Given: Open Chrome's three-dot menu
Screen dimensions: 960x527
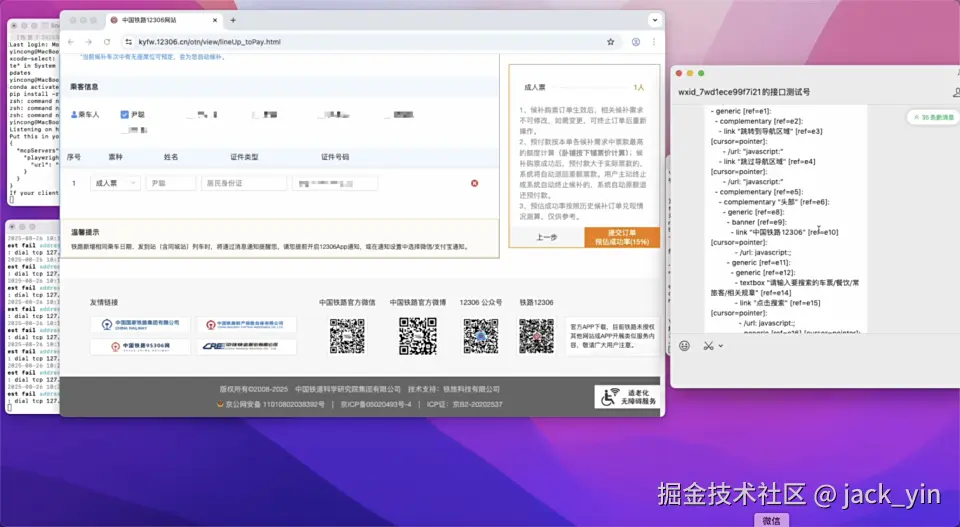Looking at the screenshot, I should (654, 42).
